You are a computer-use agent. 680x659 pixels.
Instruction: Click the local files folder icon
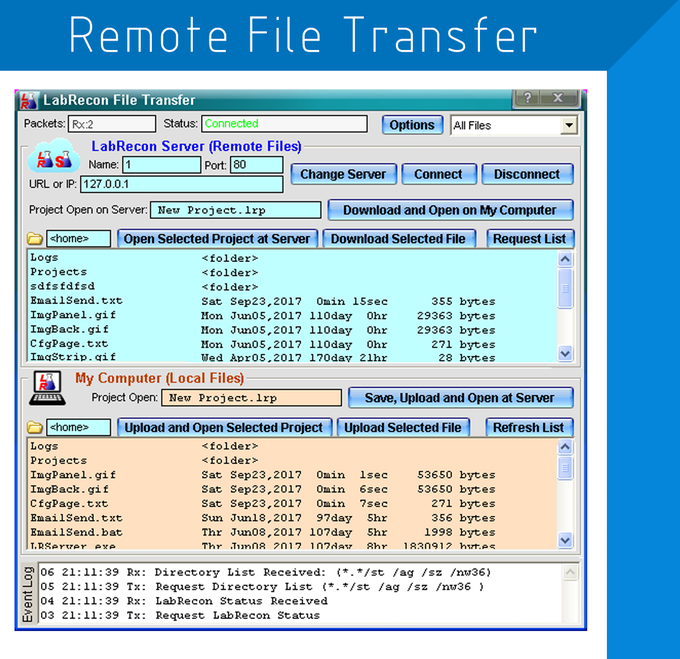click(x=35, y=427)
